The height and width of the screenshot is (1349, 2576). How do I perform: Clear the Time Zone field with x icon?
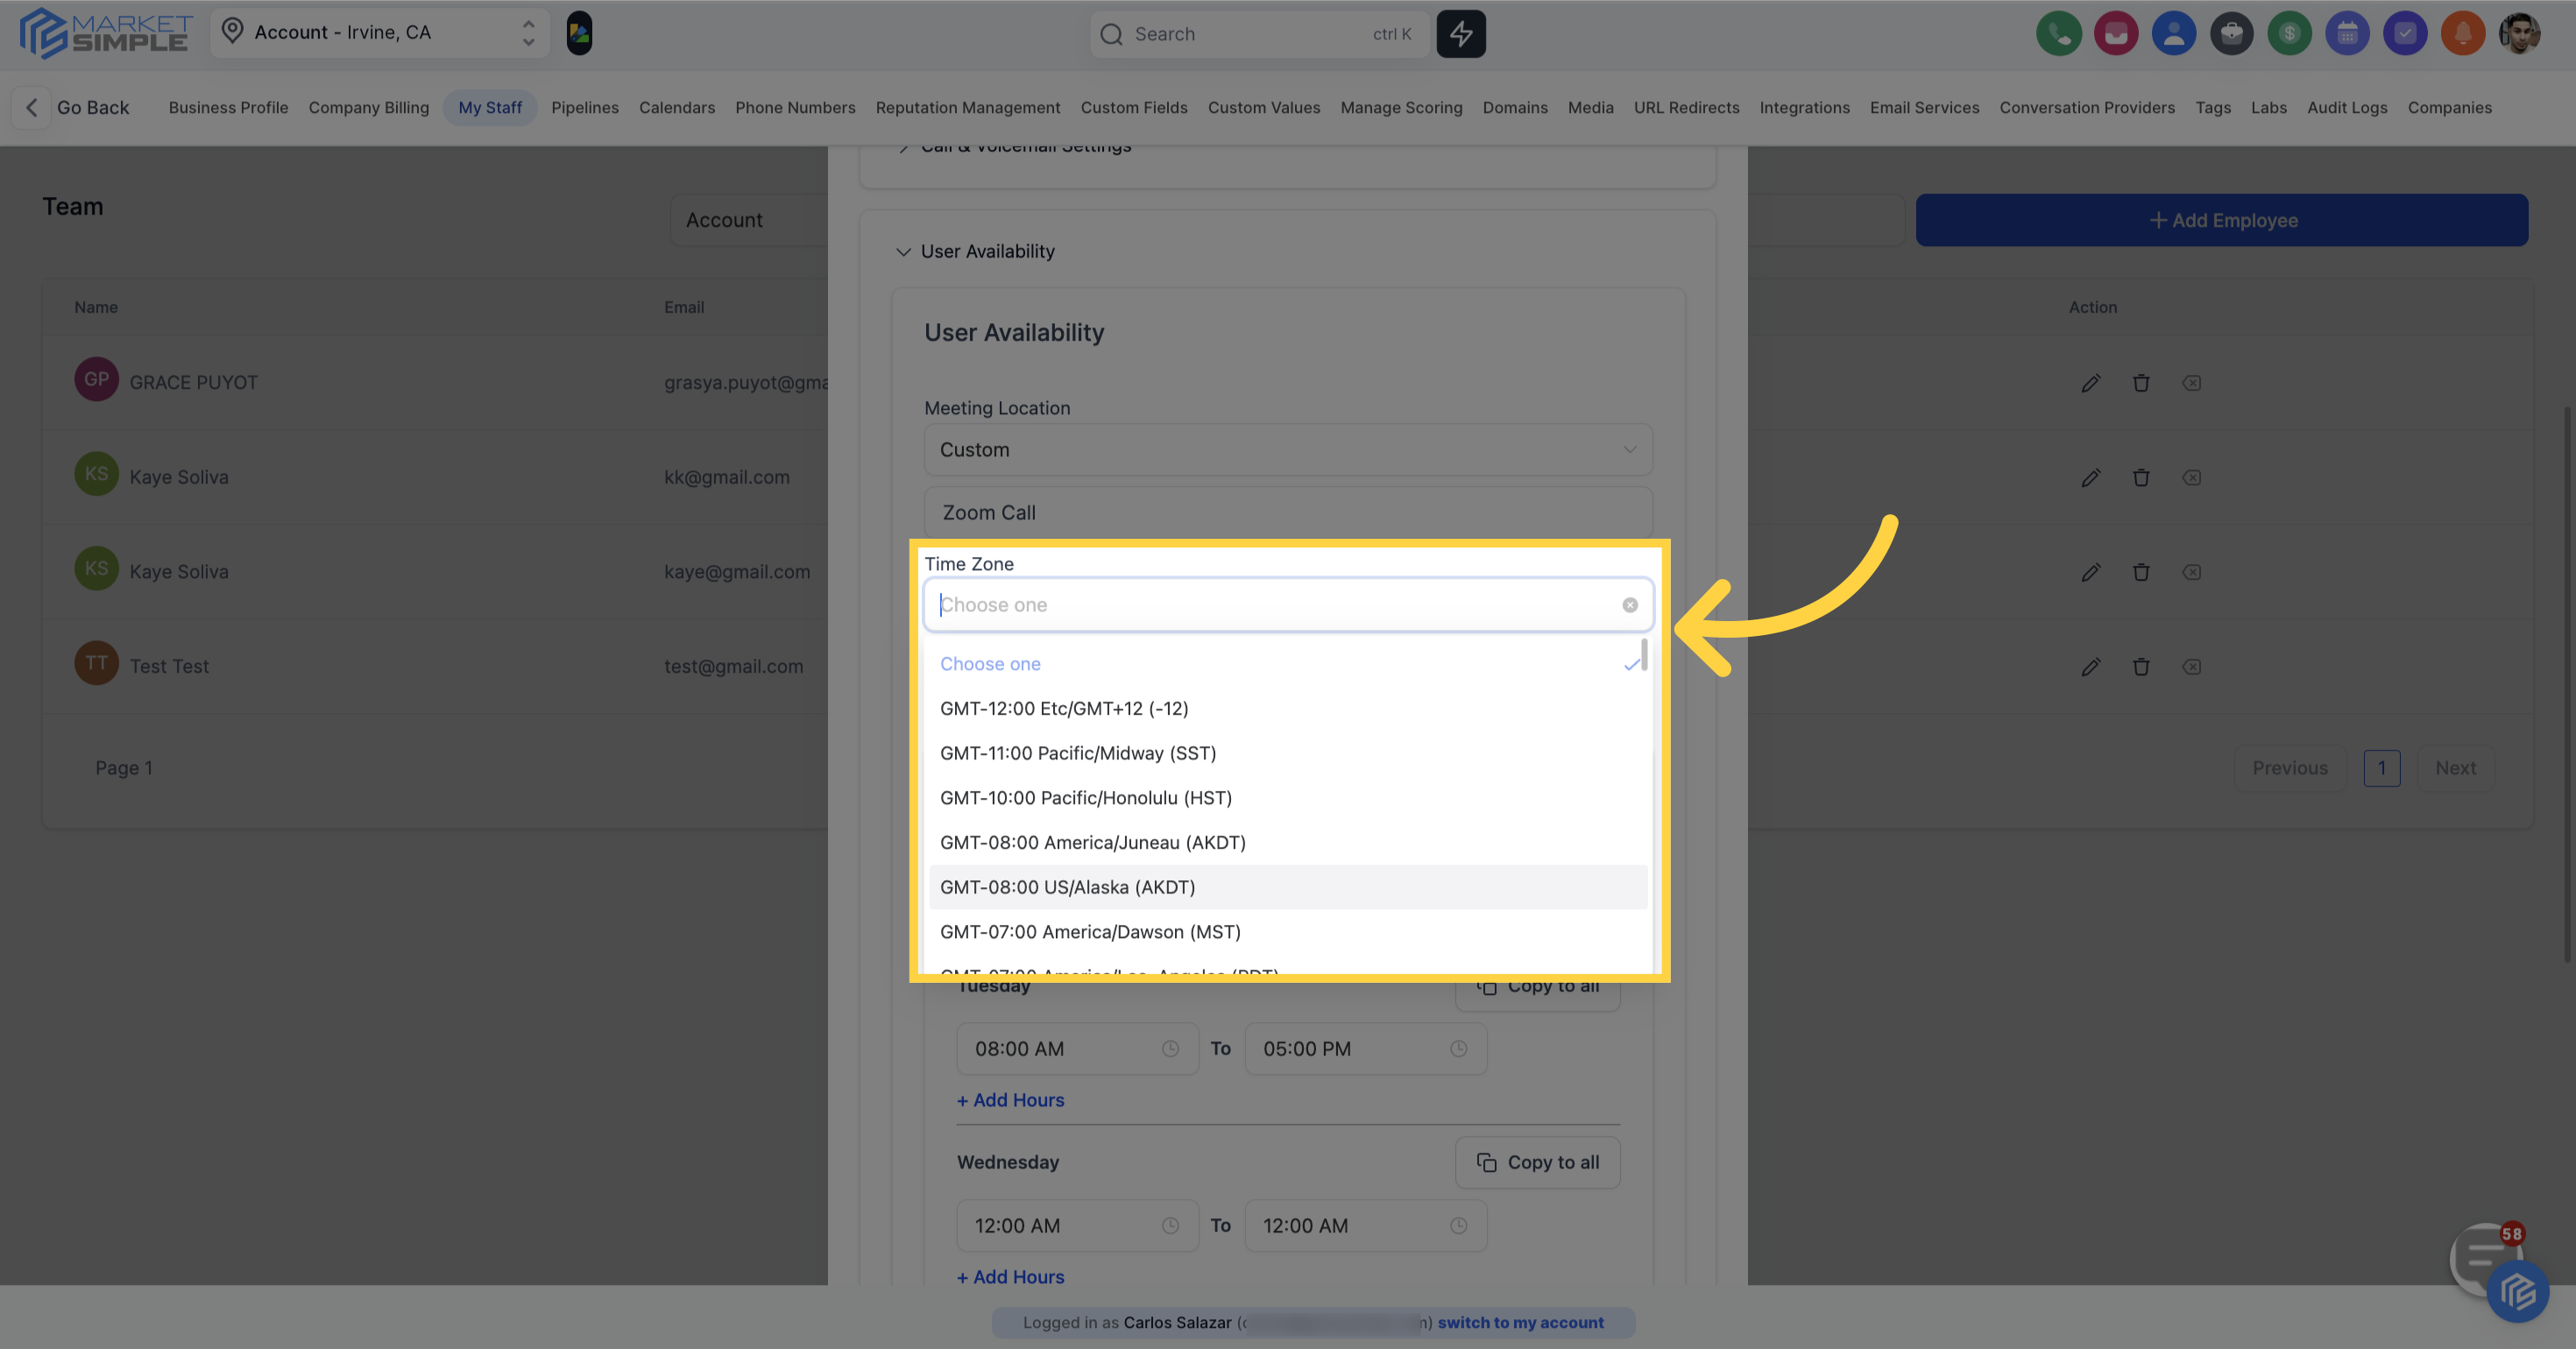[x=1630, y=605]
